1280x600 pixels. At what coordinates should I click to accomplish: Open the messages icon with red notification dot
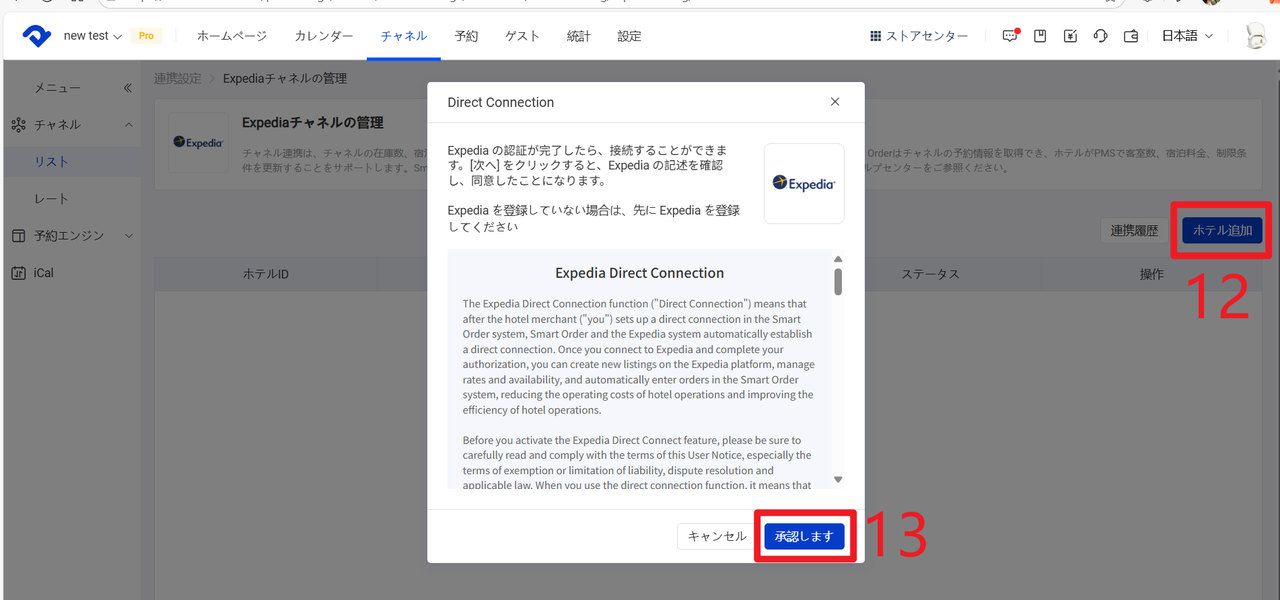click(x=1010, y=36)
